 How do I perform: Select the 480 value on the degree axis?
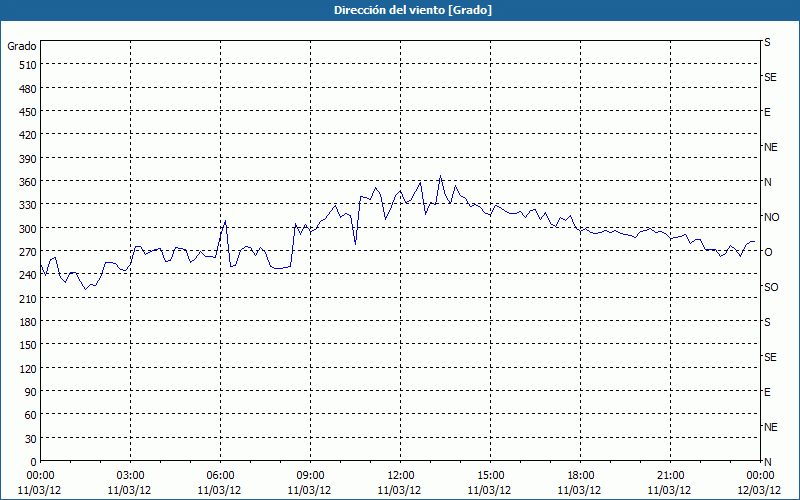[x=28, y=89]
